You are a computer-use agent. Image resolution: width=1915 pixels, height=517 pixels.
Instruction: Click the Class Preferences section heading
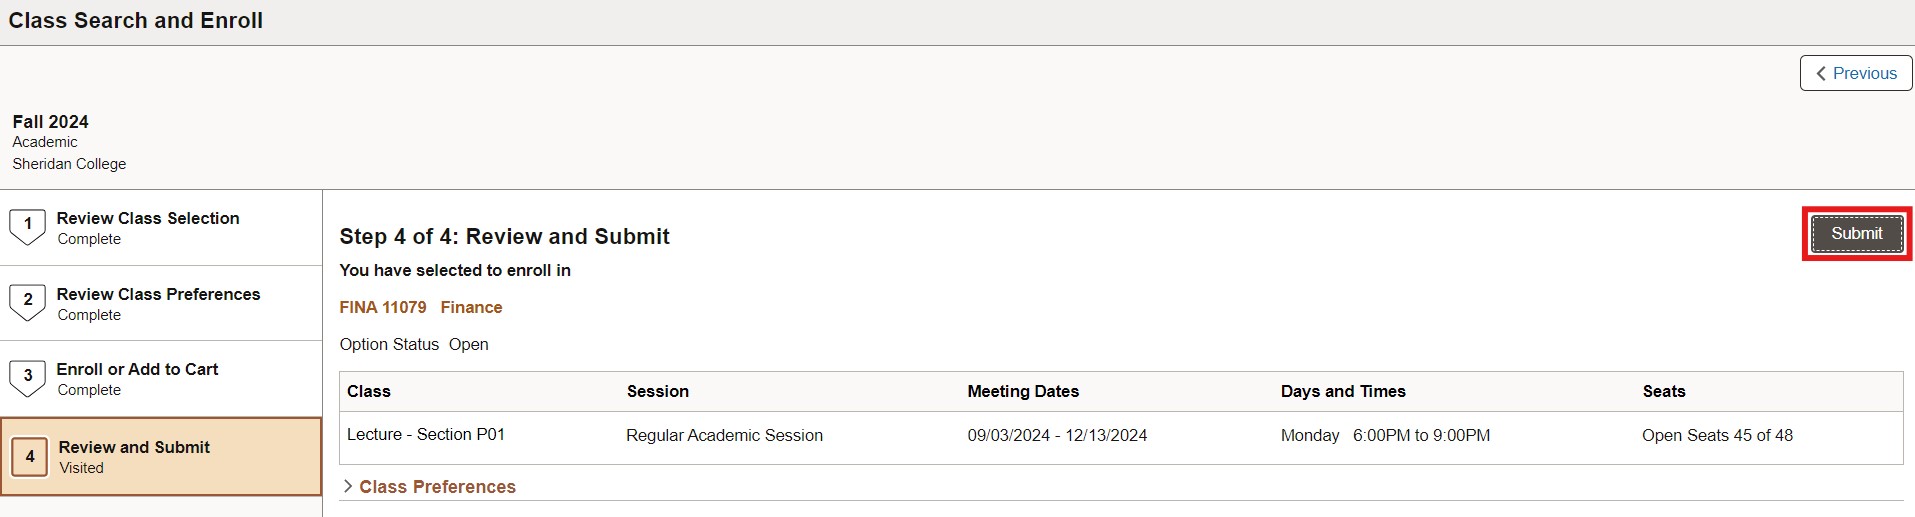437,487
